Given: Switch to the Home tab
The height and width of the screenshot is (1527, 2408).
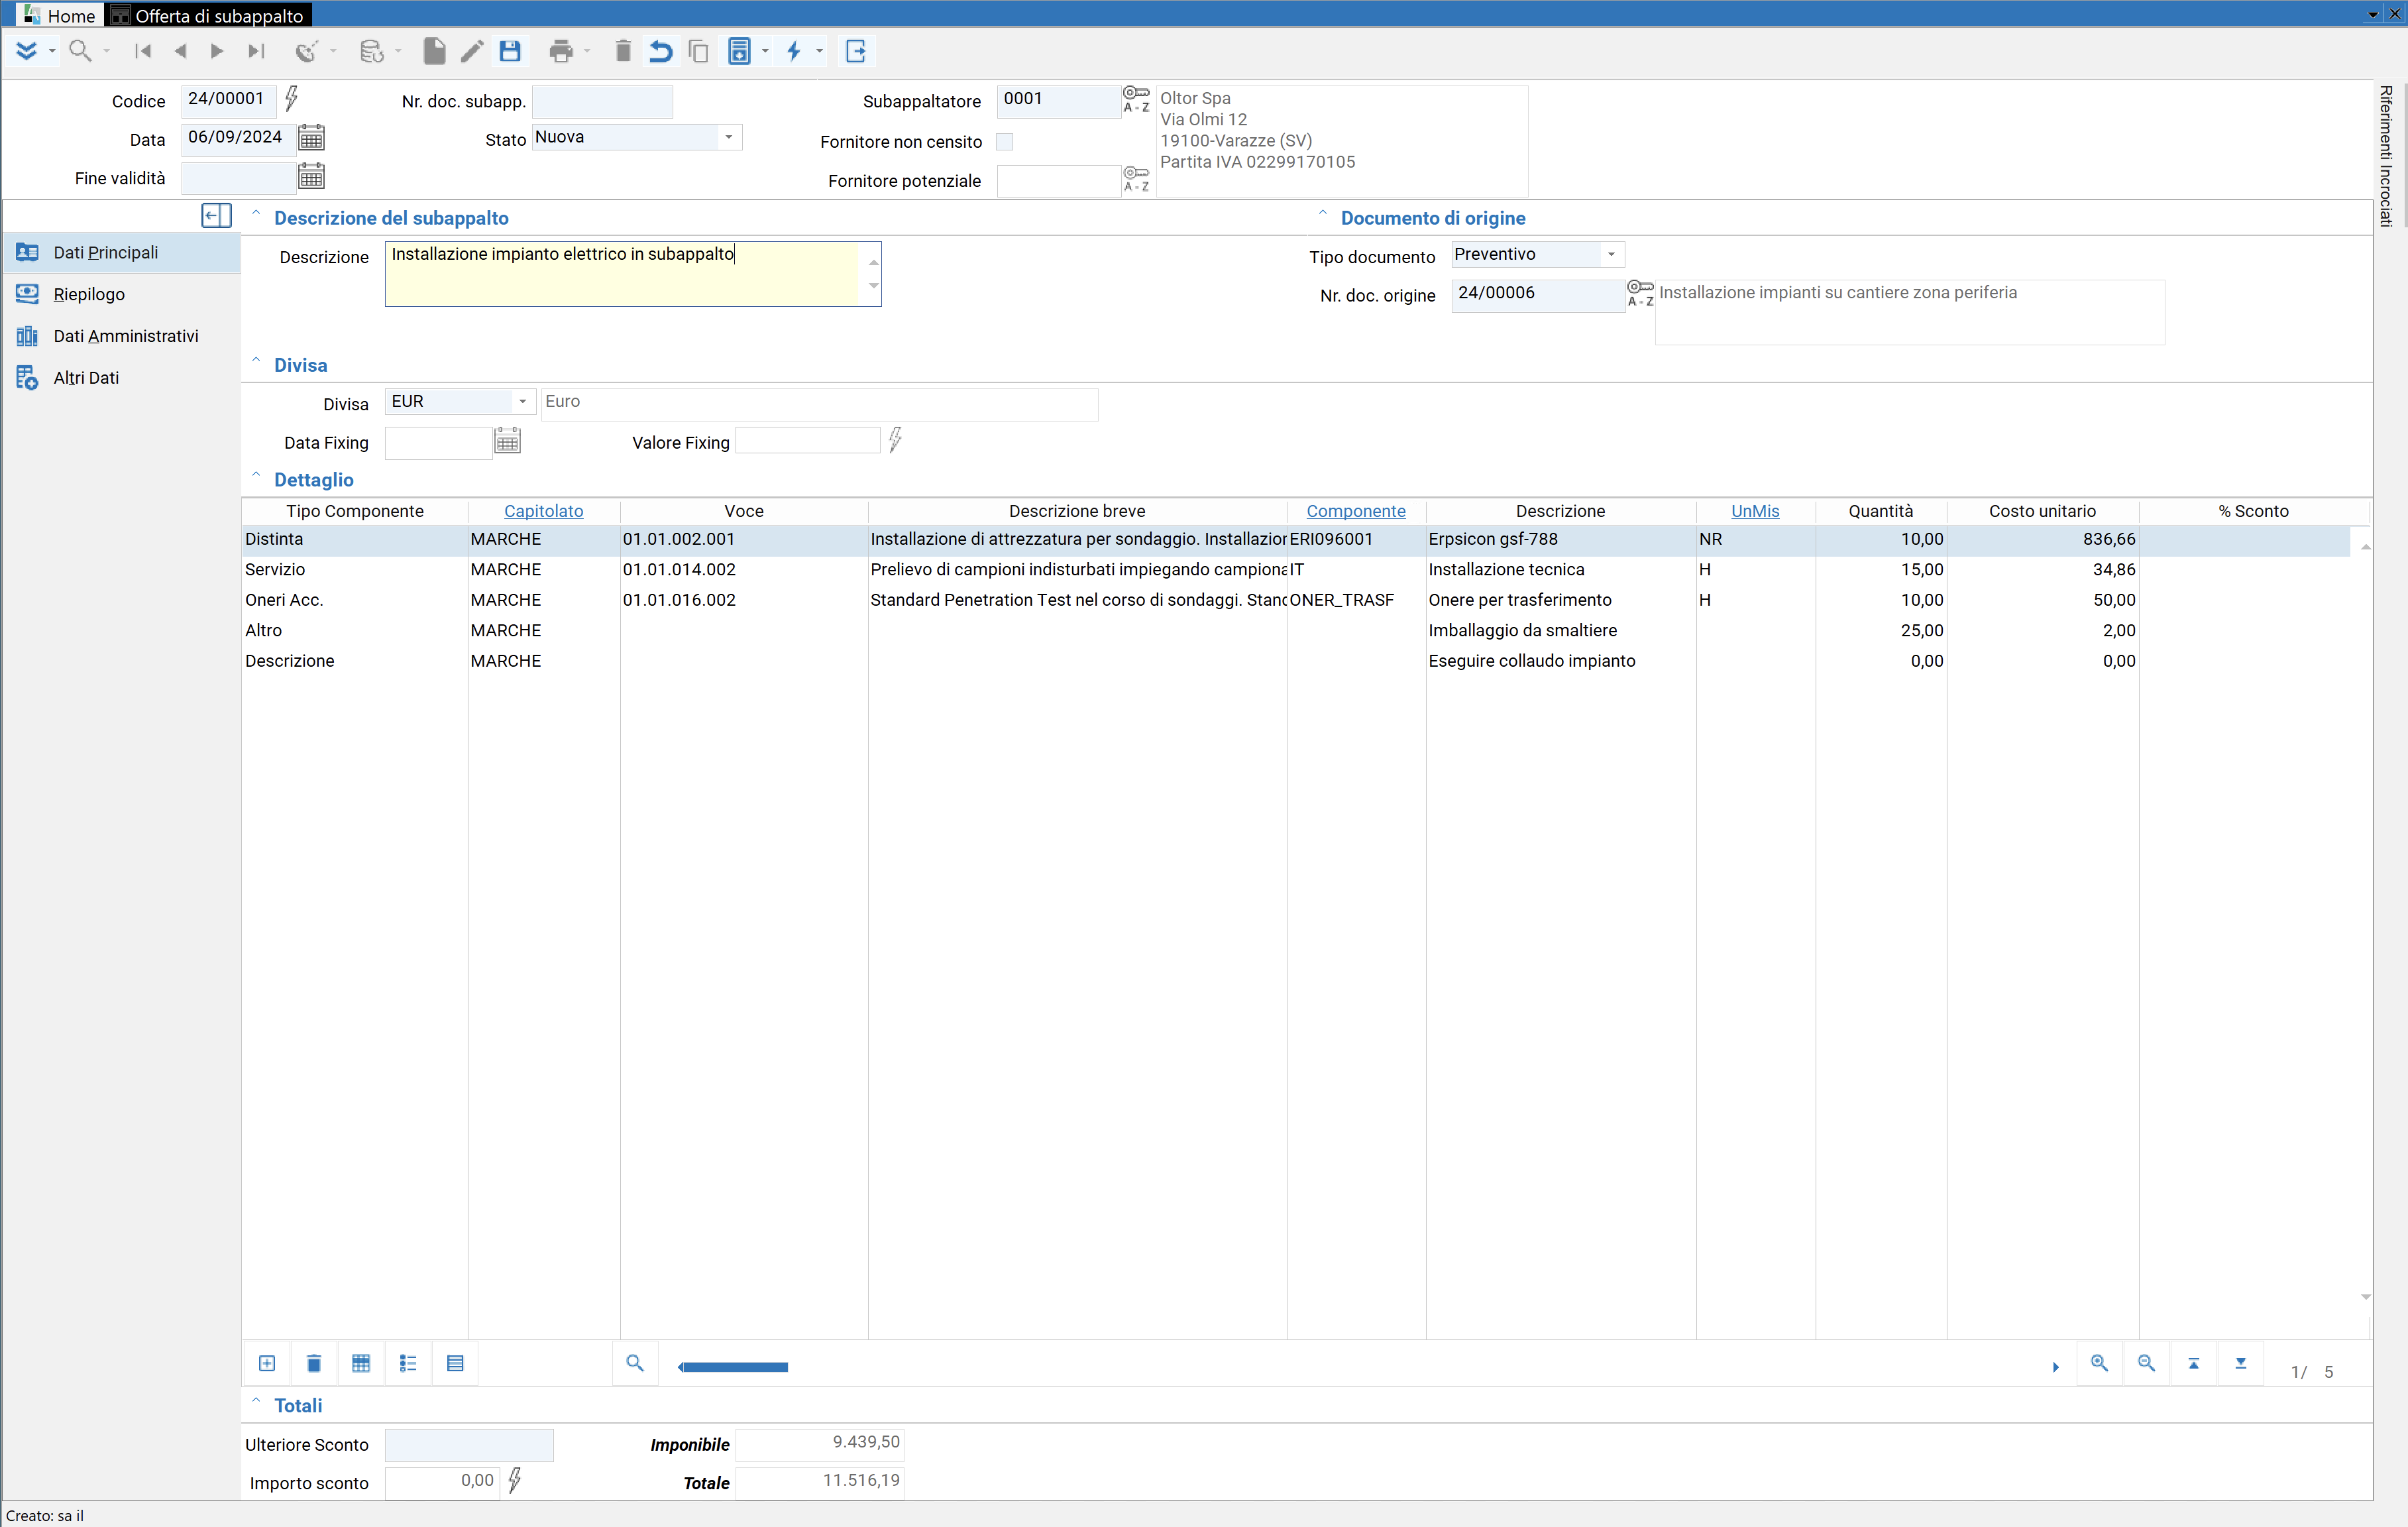Looking at the screenshot, I should point(59,15).
